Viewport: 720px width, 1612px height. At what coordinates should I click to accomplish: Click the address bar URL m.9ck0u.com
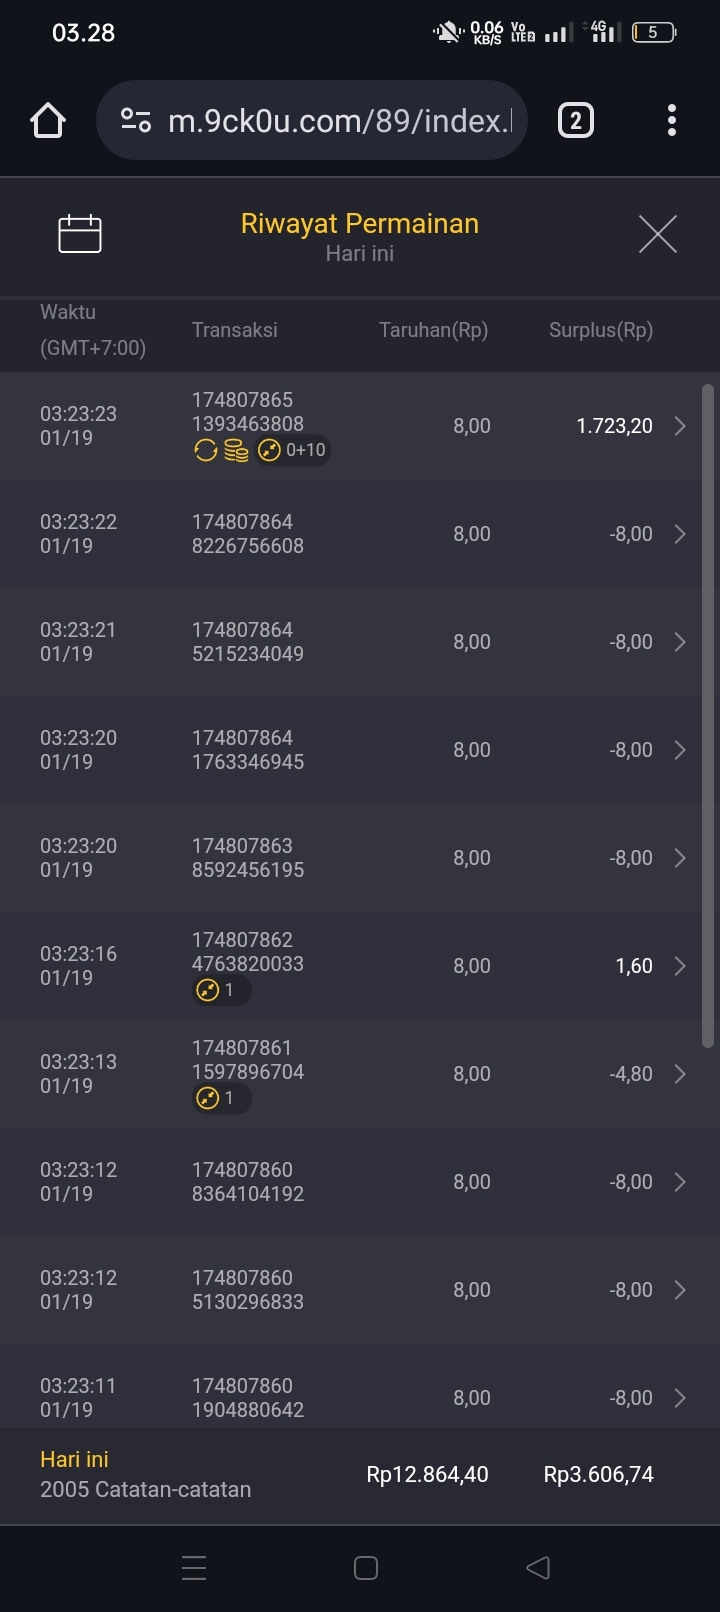pos(338,121)
